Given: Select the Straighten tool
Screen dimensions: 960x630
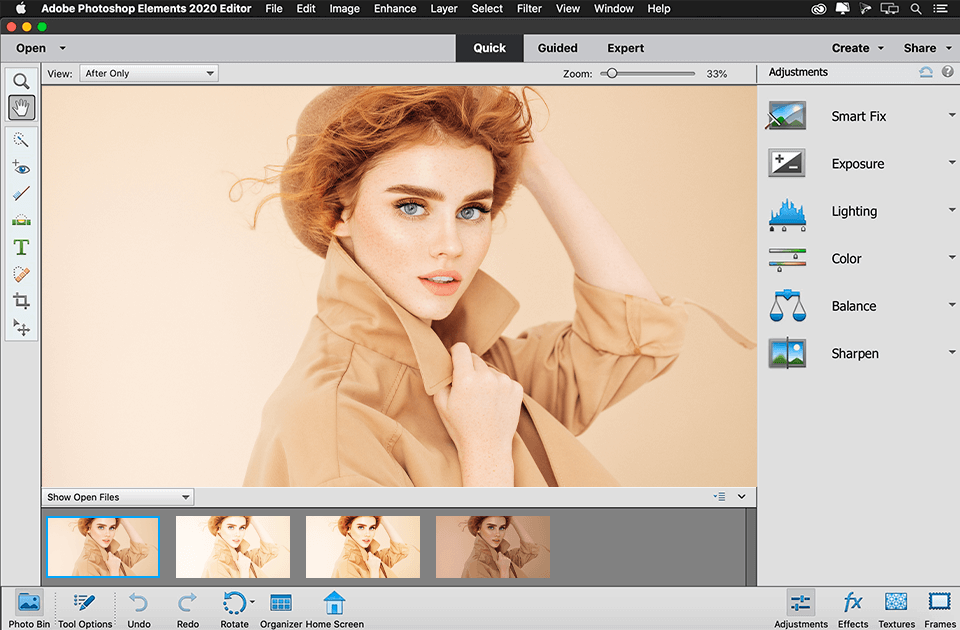Looking at the screenshot, I should pos(21,220).
